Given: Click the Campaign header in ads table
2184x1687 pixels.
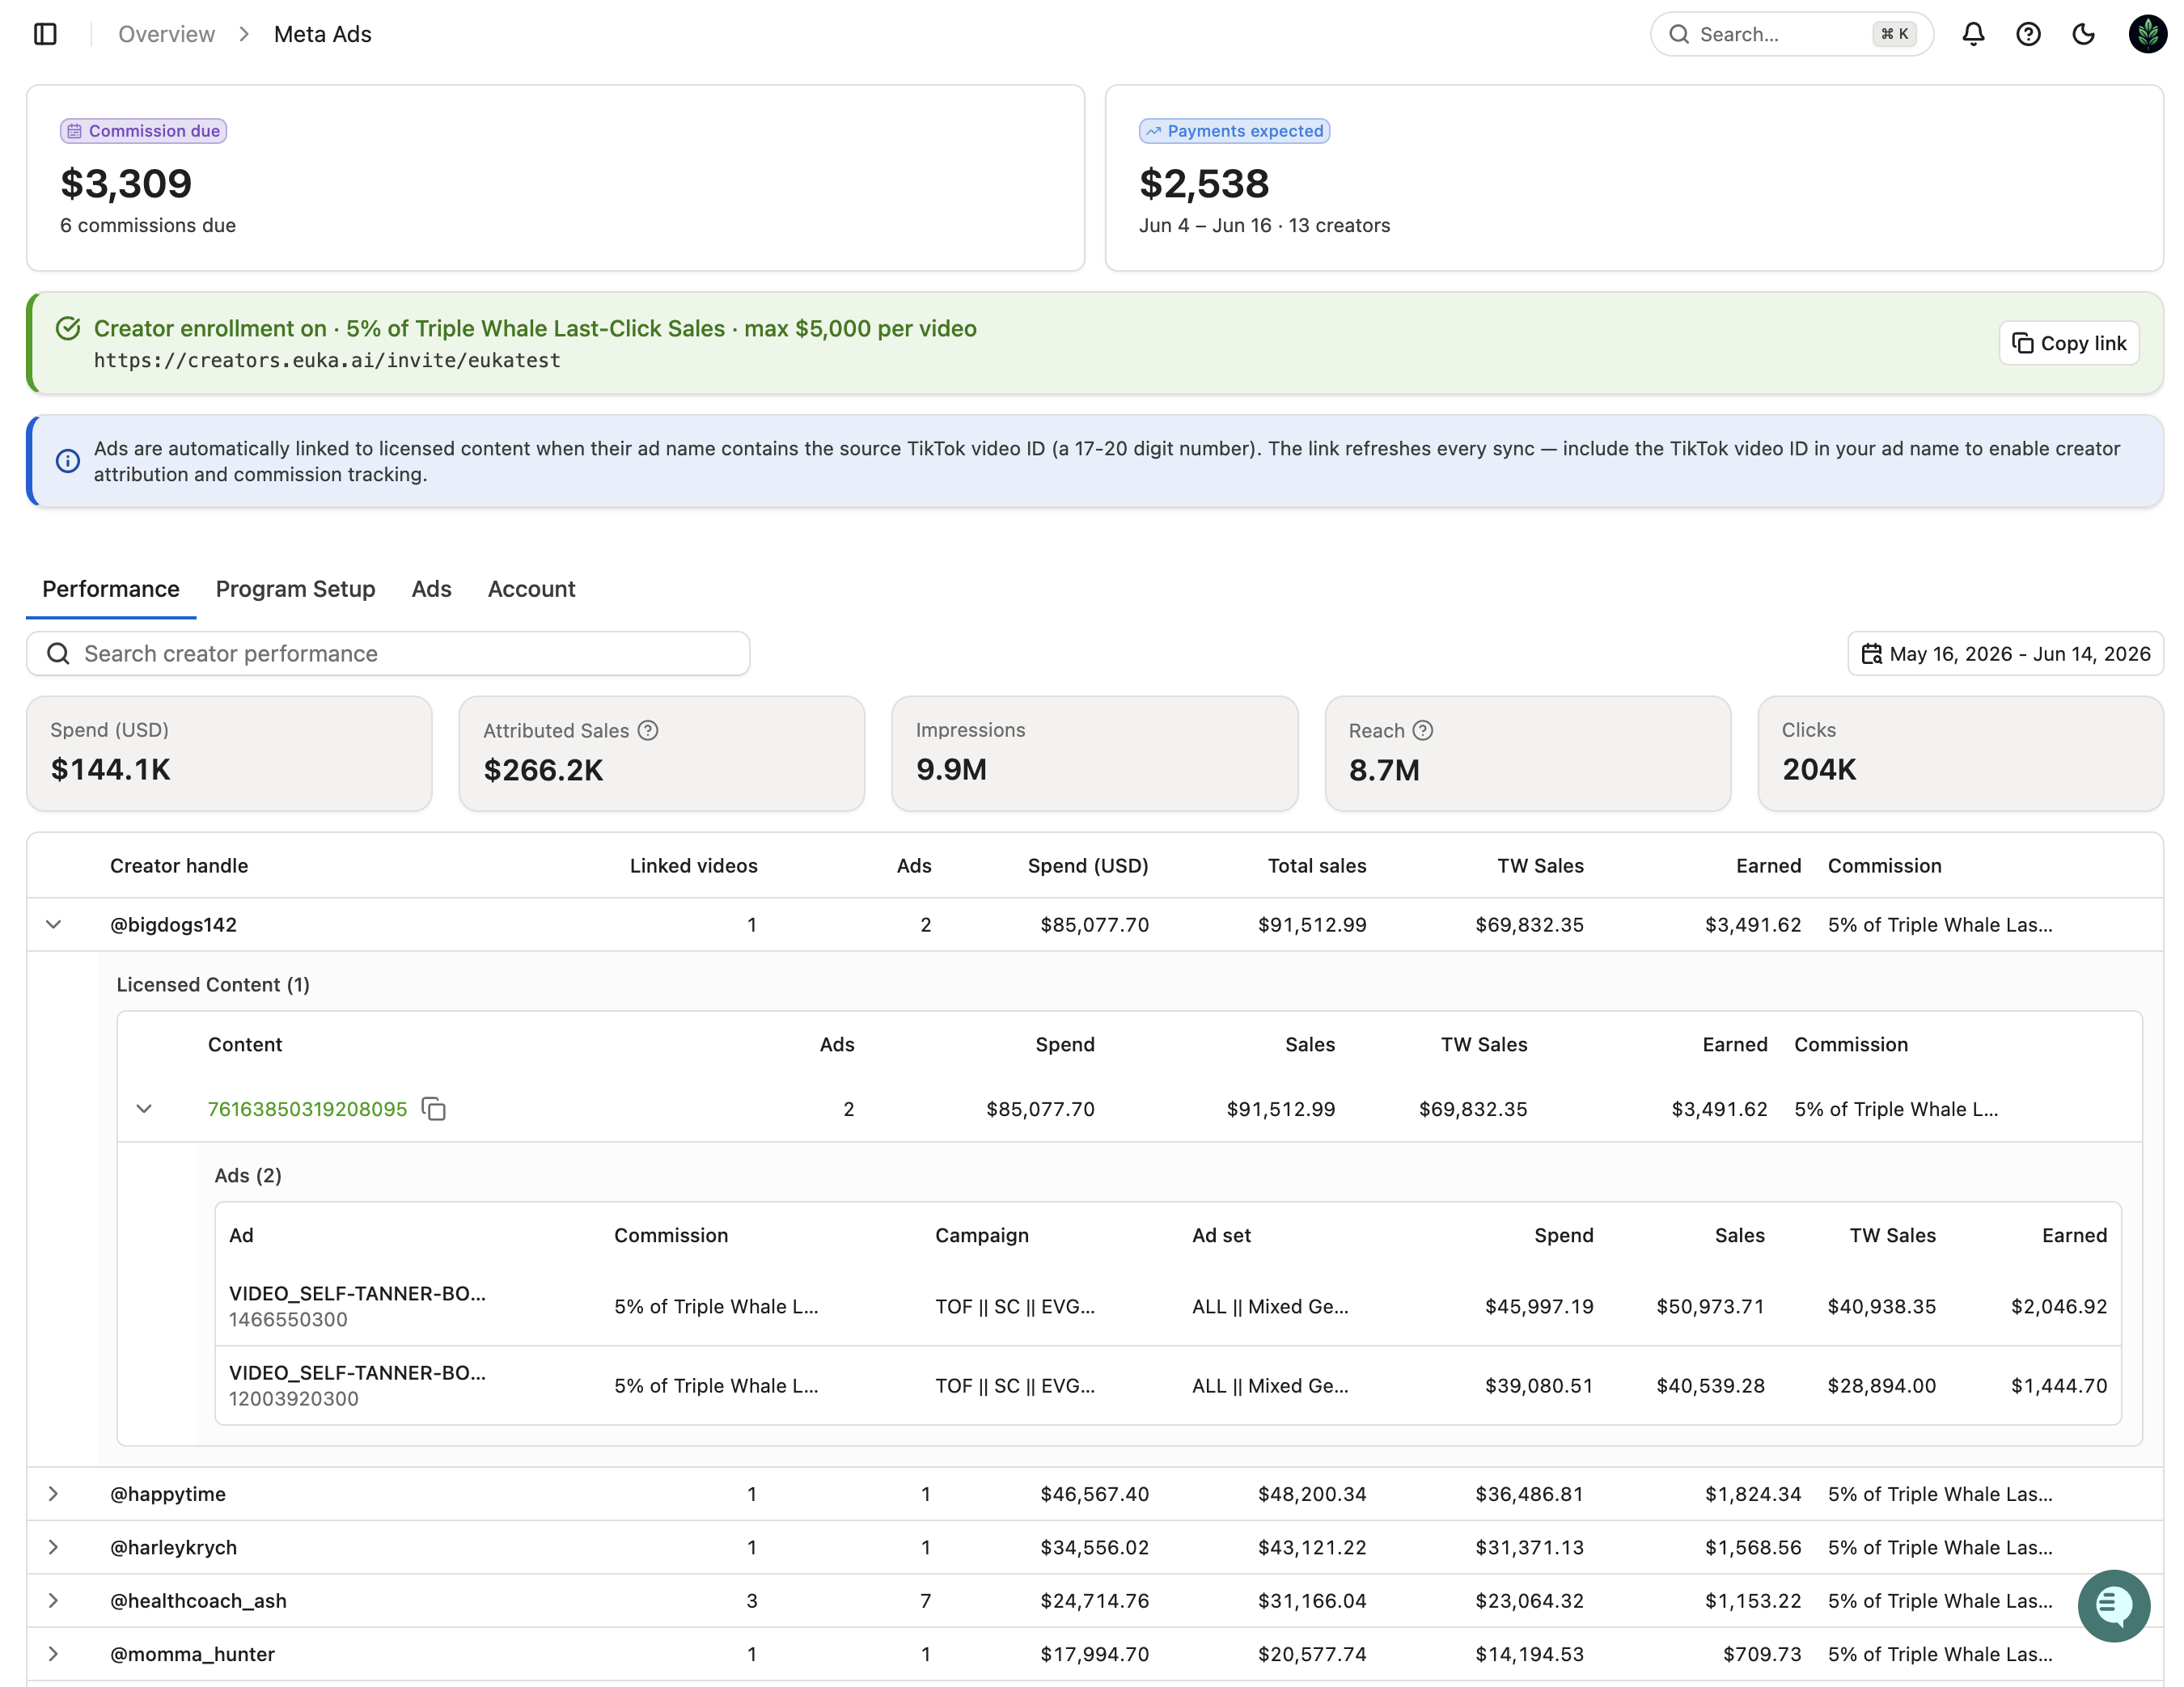Looking at the screenshot, I should [x=982, y=1235].
